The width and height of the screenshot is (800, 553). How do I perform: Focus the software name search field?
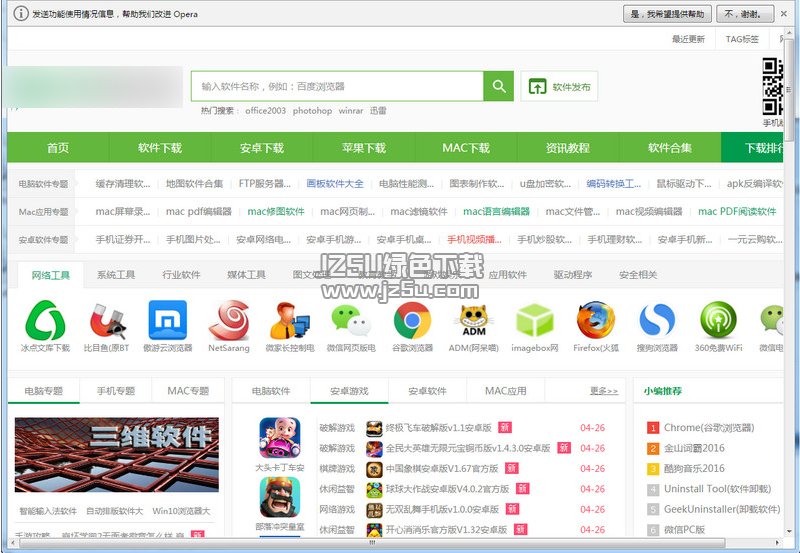tap(337, 86)
